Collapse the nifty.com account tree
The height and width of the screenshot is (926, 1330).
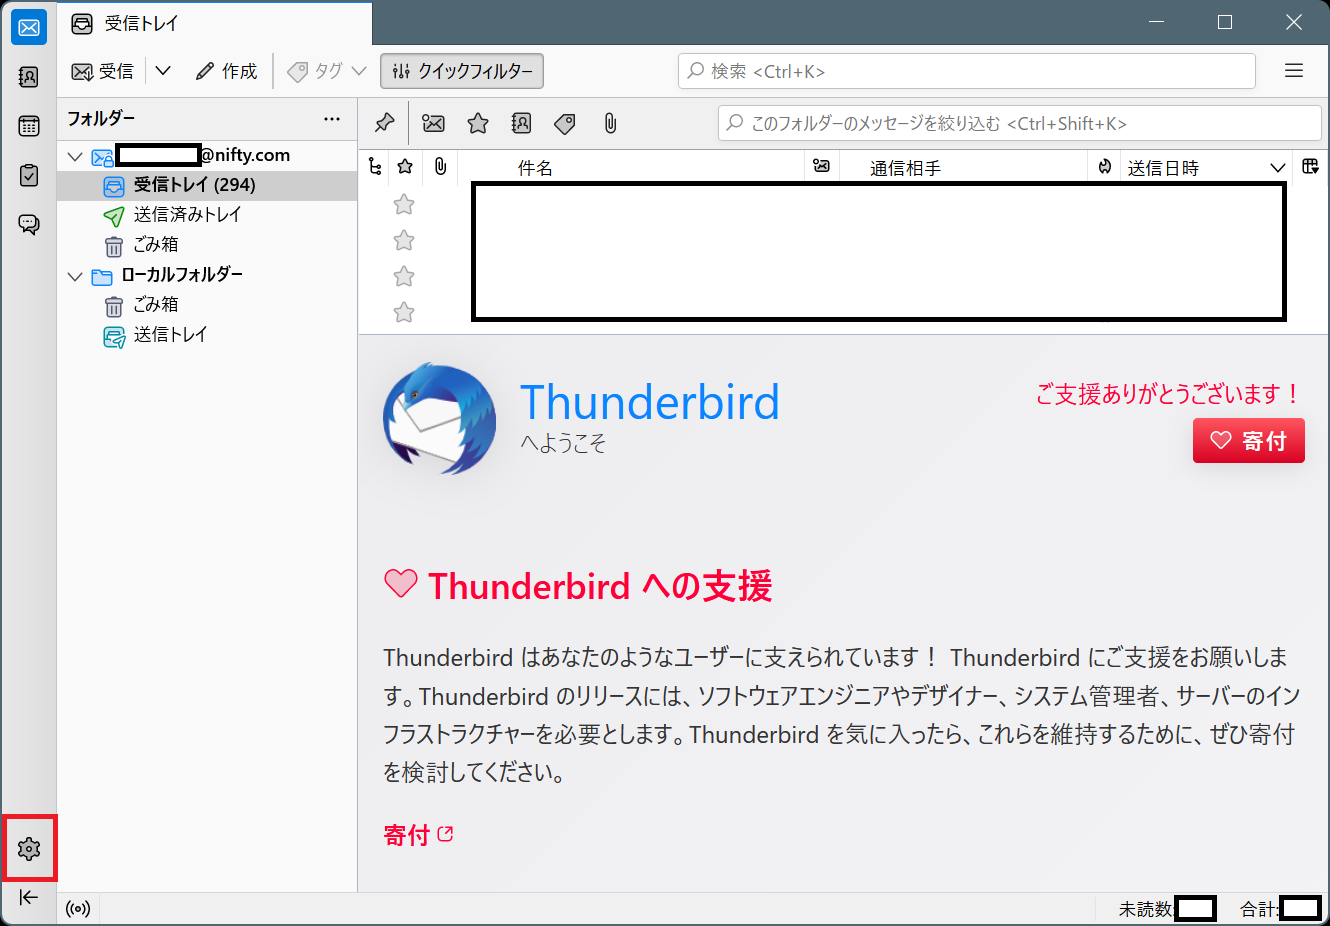(75, 156)
